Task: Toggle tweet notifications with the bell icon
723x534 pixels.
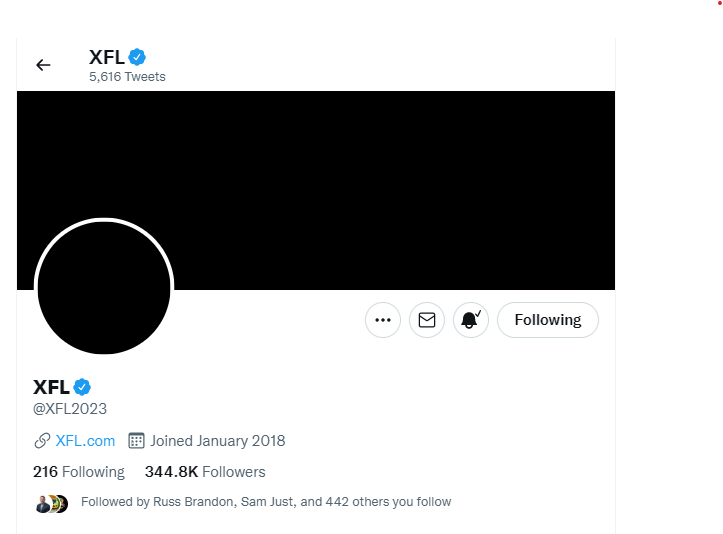Action: 470,320
